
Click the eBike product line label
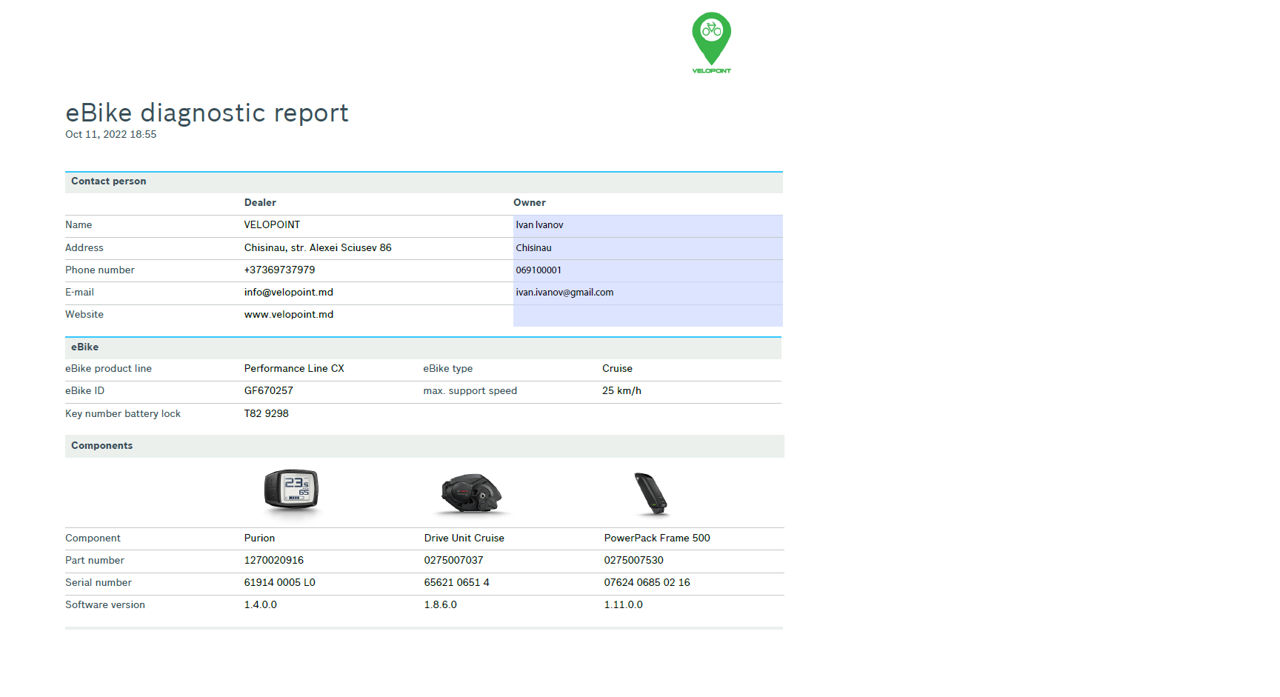click(x=109, y=369)
